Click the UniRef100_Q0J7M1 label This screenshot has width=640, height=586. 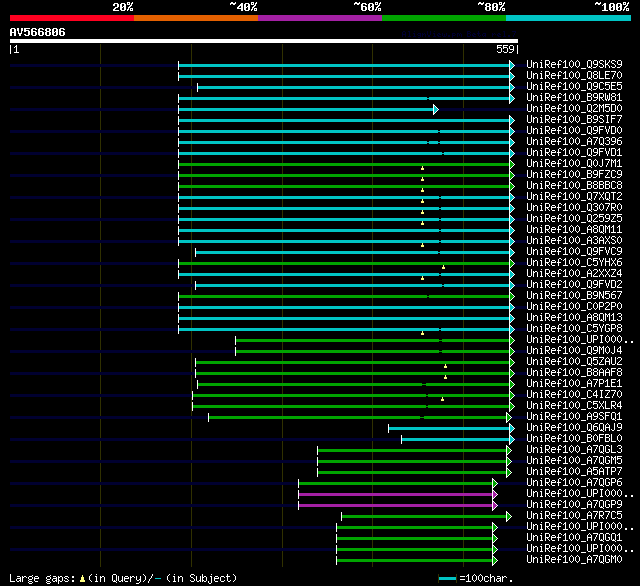574,164
